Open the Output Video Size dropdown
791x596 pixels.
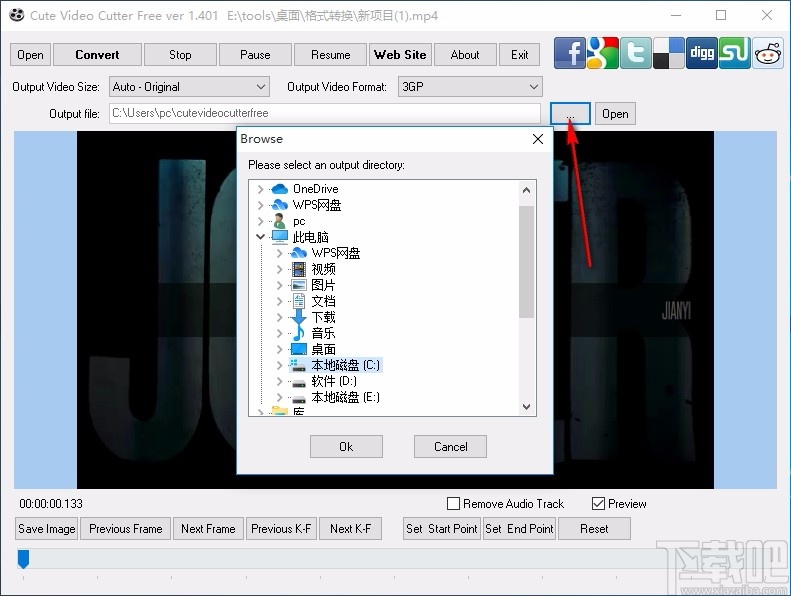pos(189,87)
